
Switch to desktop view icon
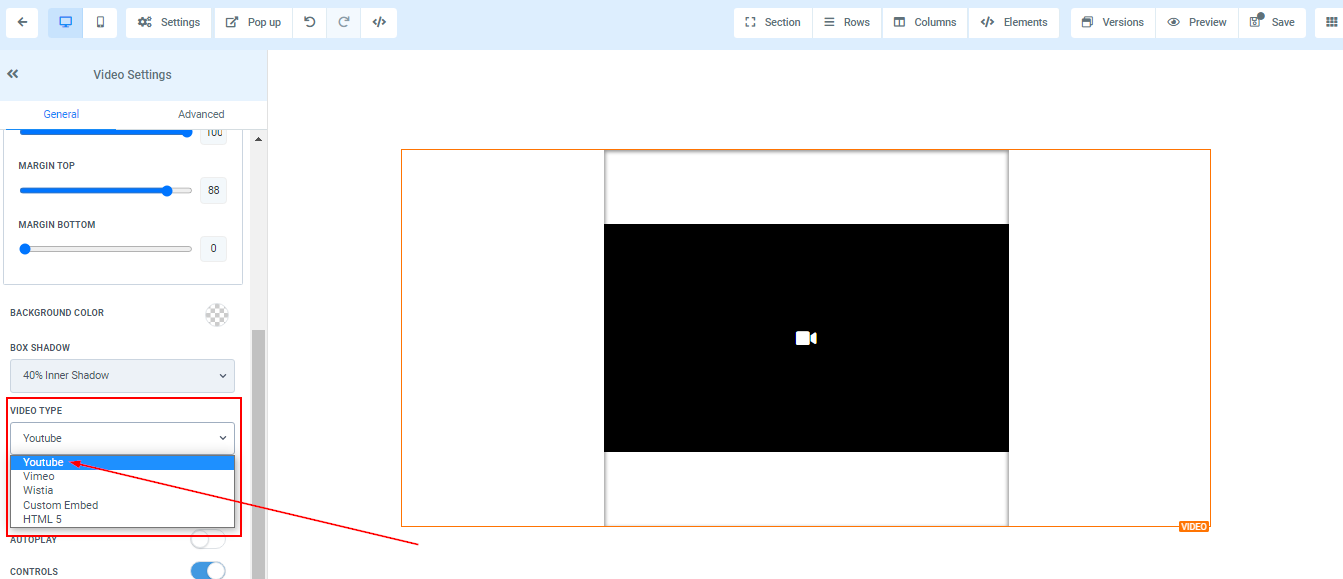point(66,22)
